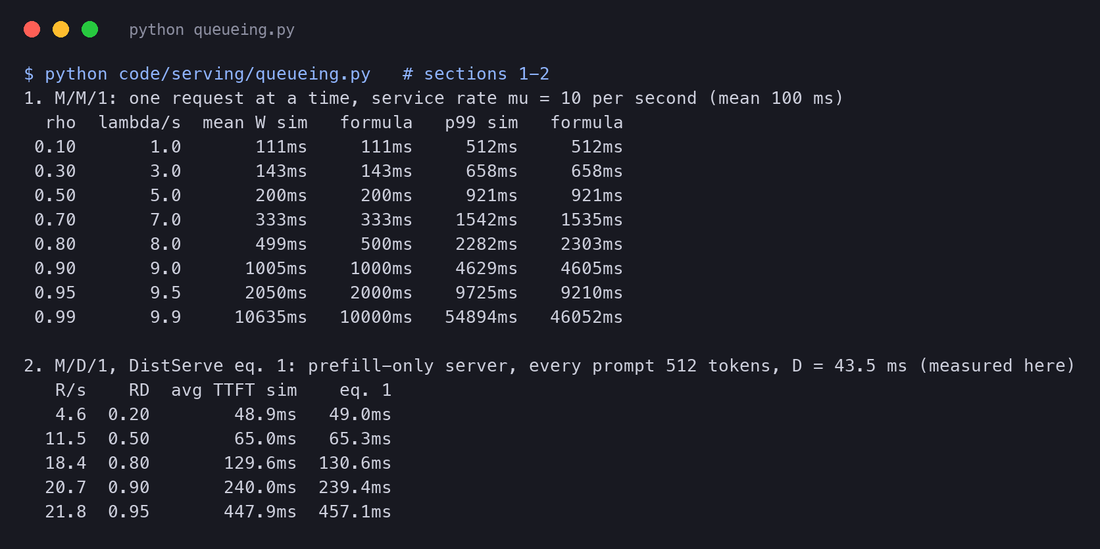Viewport: 1100px width, 549px height.
Task: Click the avg TTFT sim value 129.6ms
Action: pos(260,463)
